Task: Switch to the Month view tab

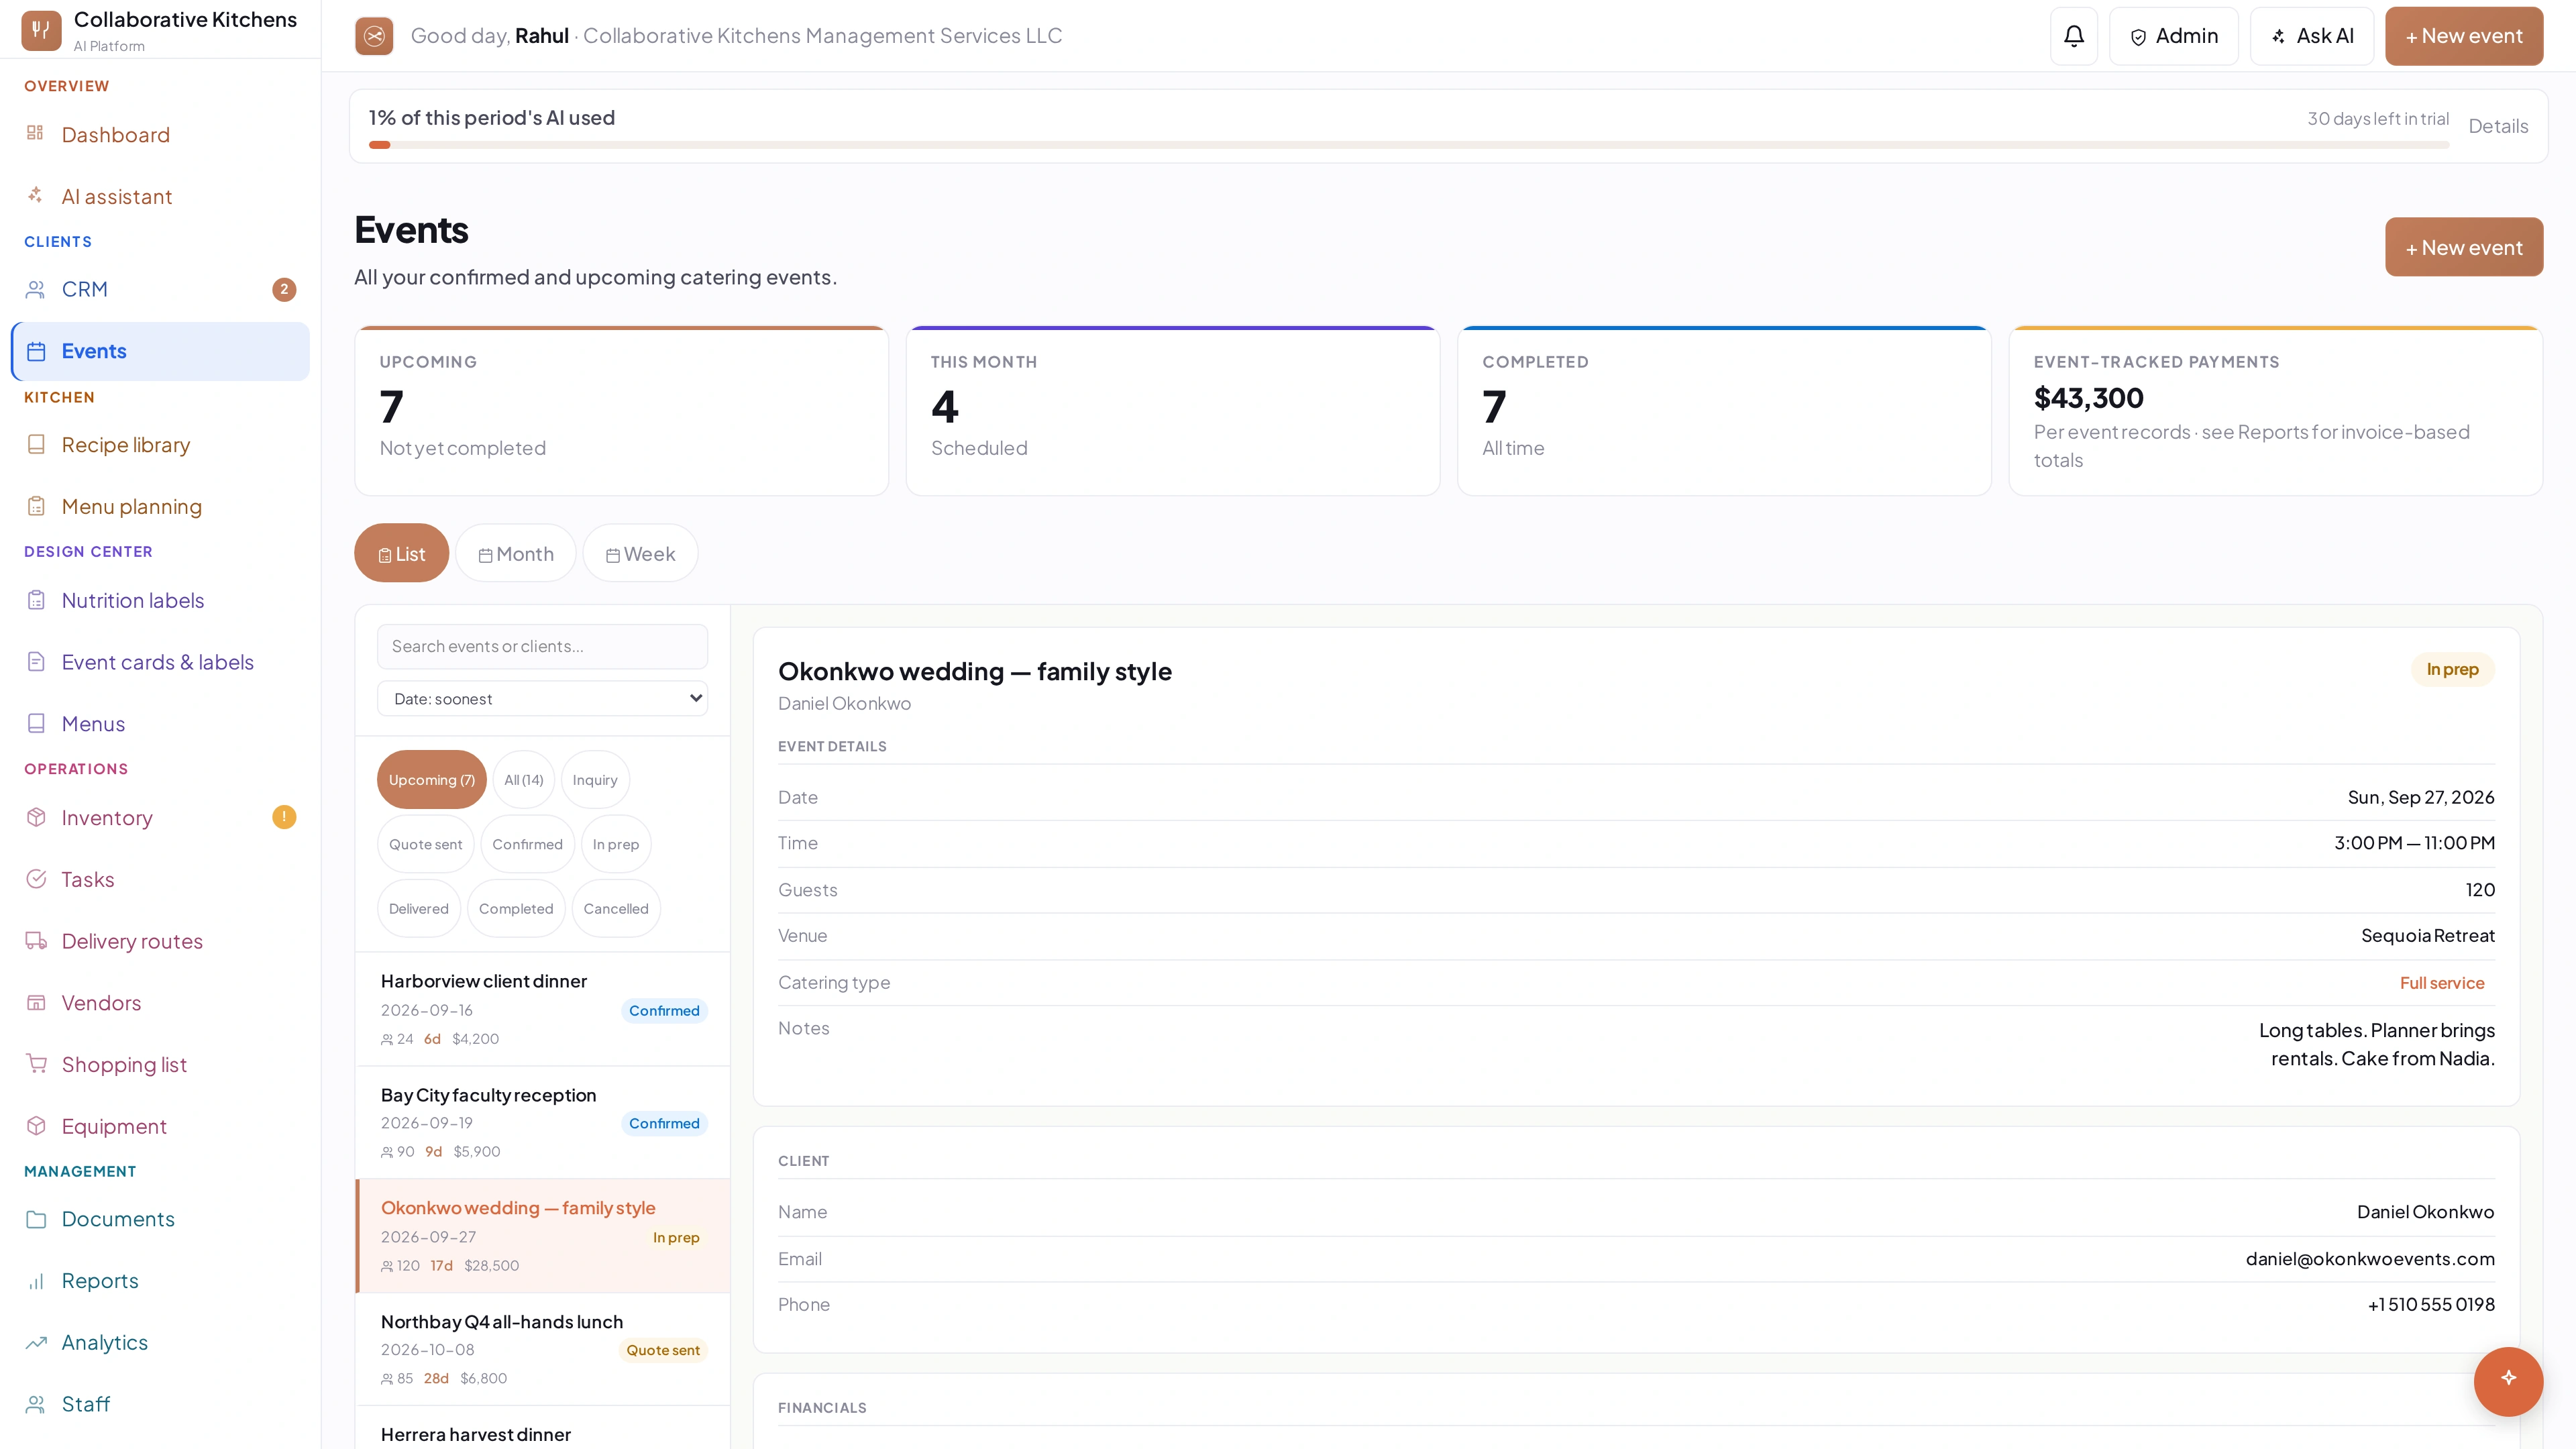Action: [516, 553]
